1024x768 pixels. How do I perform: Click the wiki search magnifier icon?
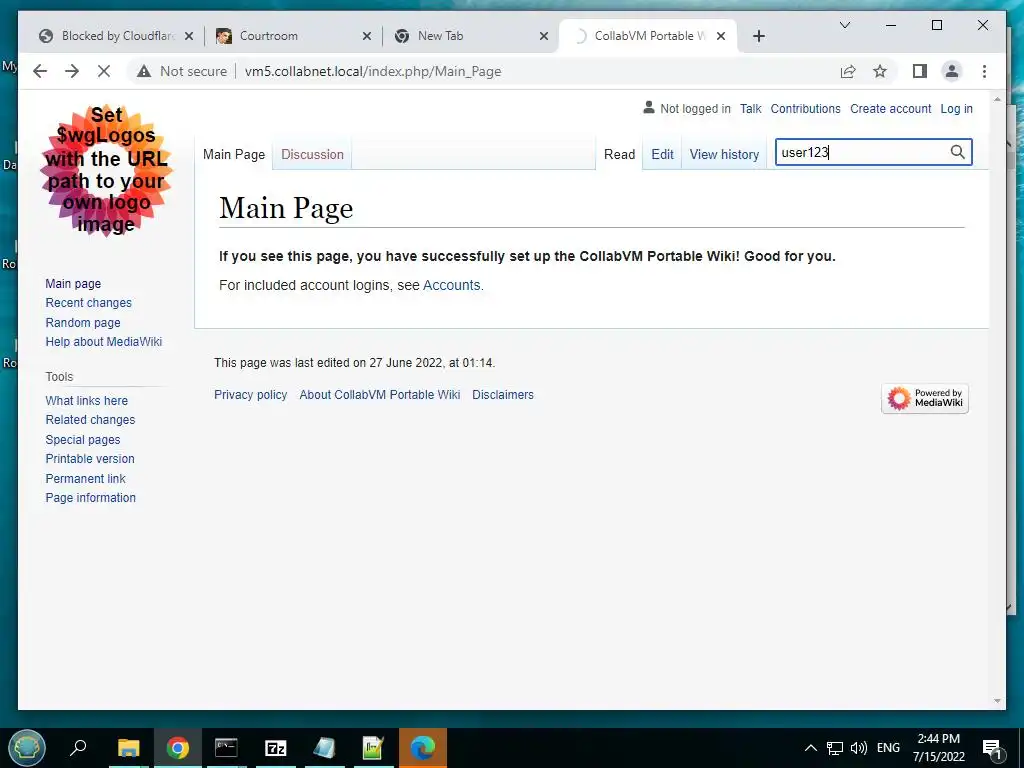tap(957, 152)
